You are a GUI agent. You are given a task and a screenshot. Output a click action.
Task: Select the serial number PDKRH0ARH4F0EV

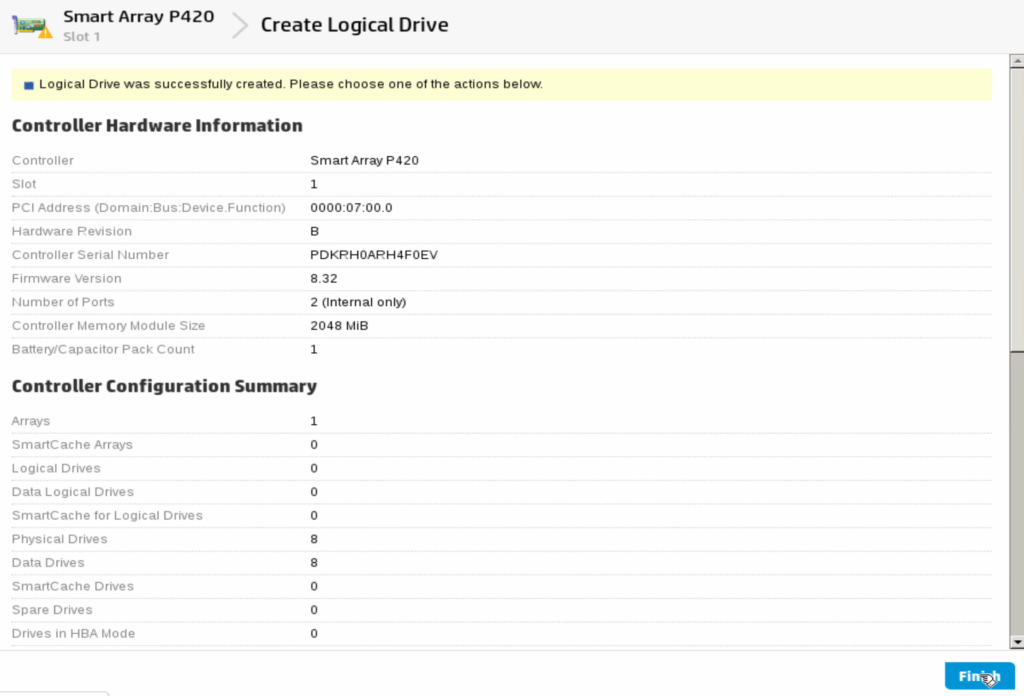coord(374,255)
